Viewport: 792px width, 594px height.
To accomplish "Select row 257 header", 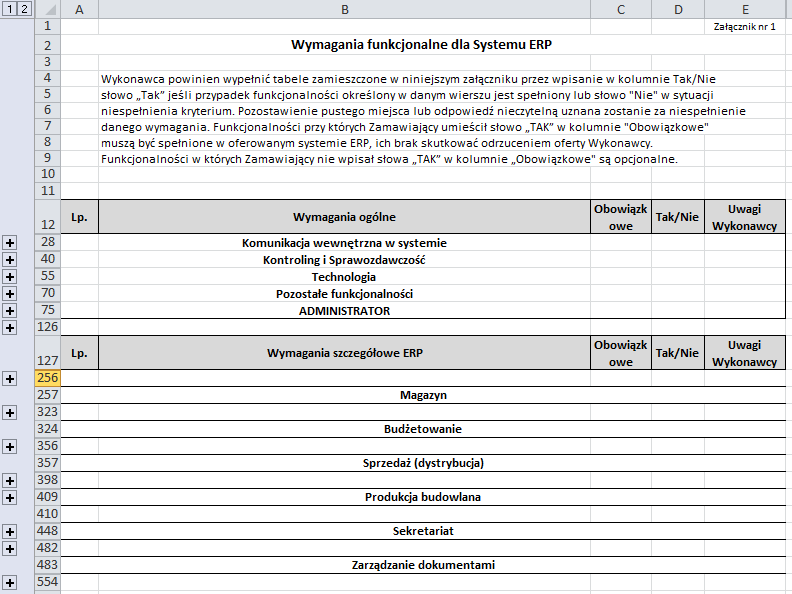I will 47,395.
